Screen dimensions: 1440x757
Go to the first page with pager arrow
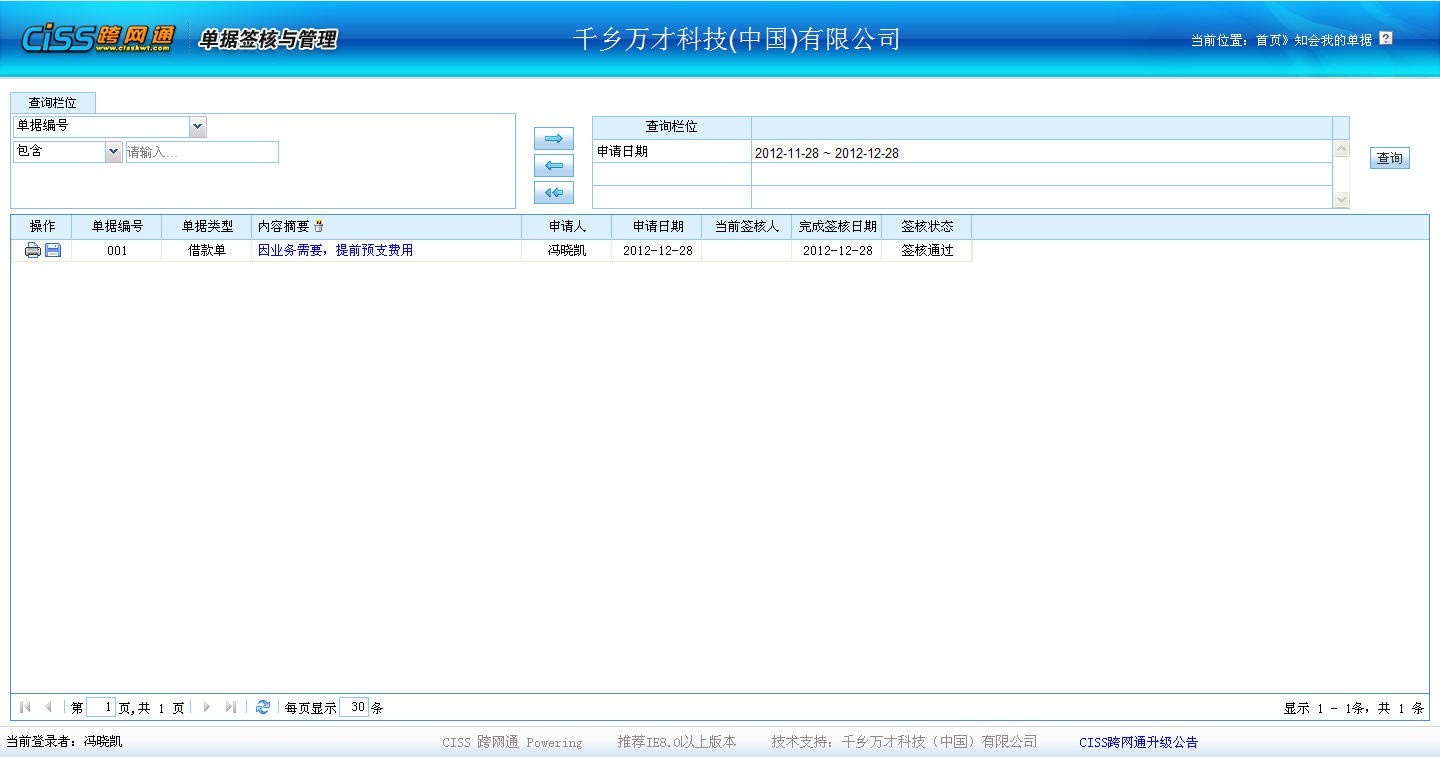25,707
